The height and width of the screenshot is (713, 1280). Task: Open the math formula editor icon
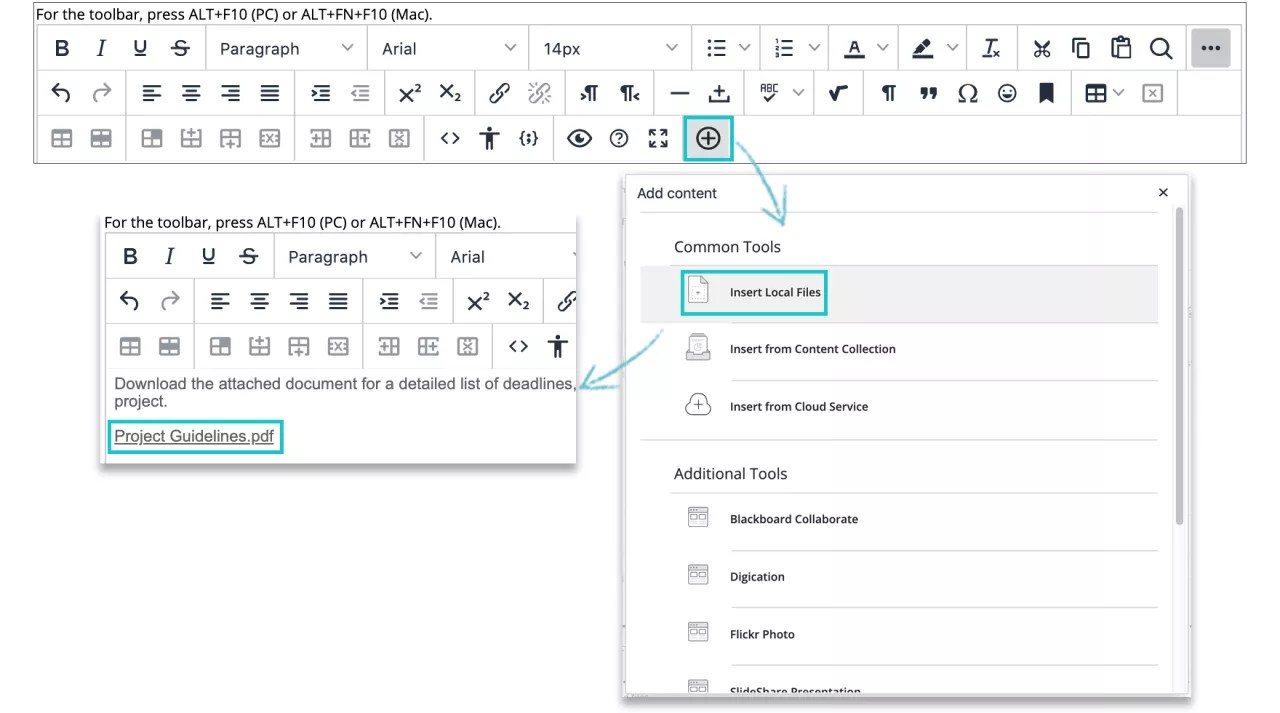click(x=838, y=92)
